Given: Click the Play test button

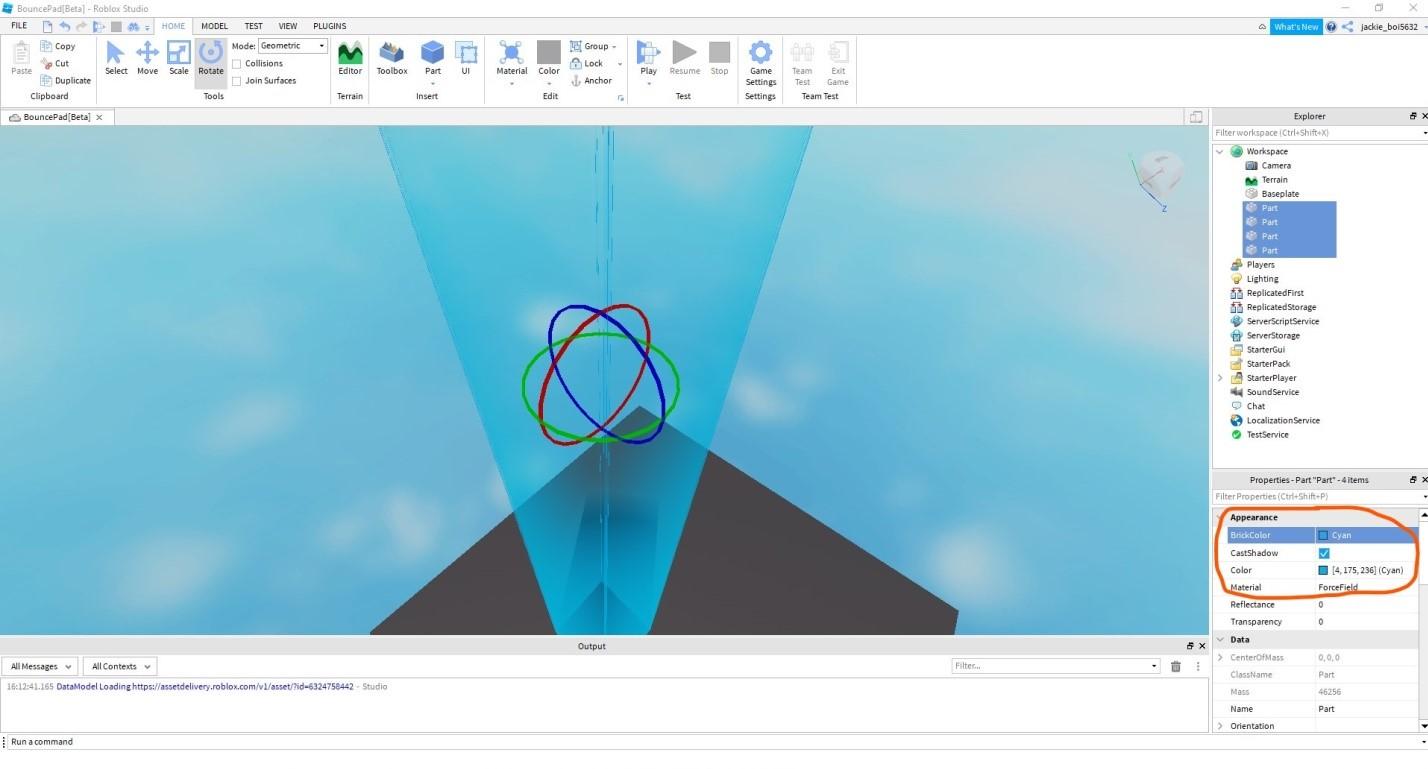Looking at the screenshot, I should [648, 60].
